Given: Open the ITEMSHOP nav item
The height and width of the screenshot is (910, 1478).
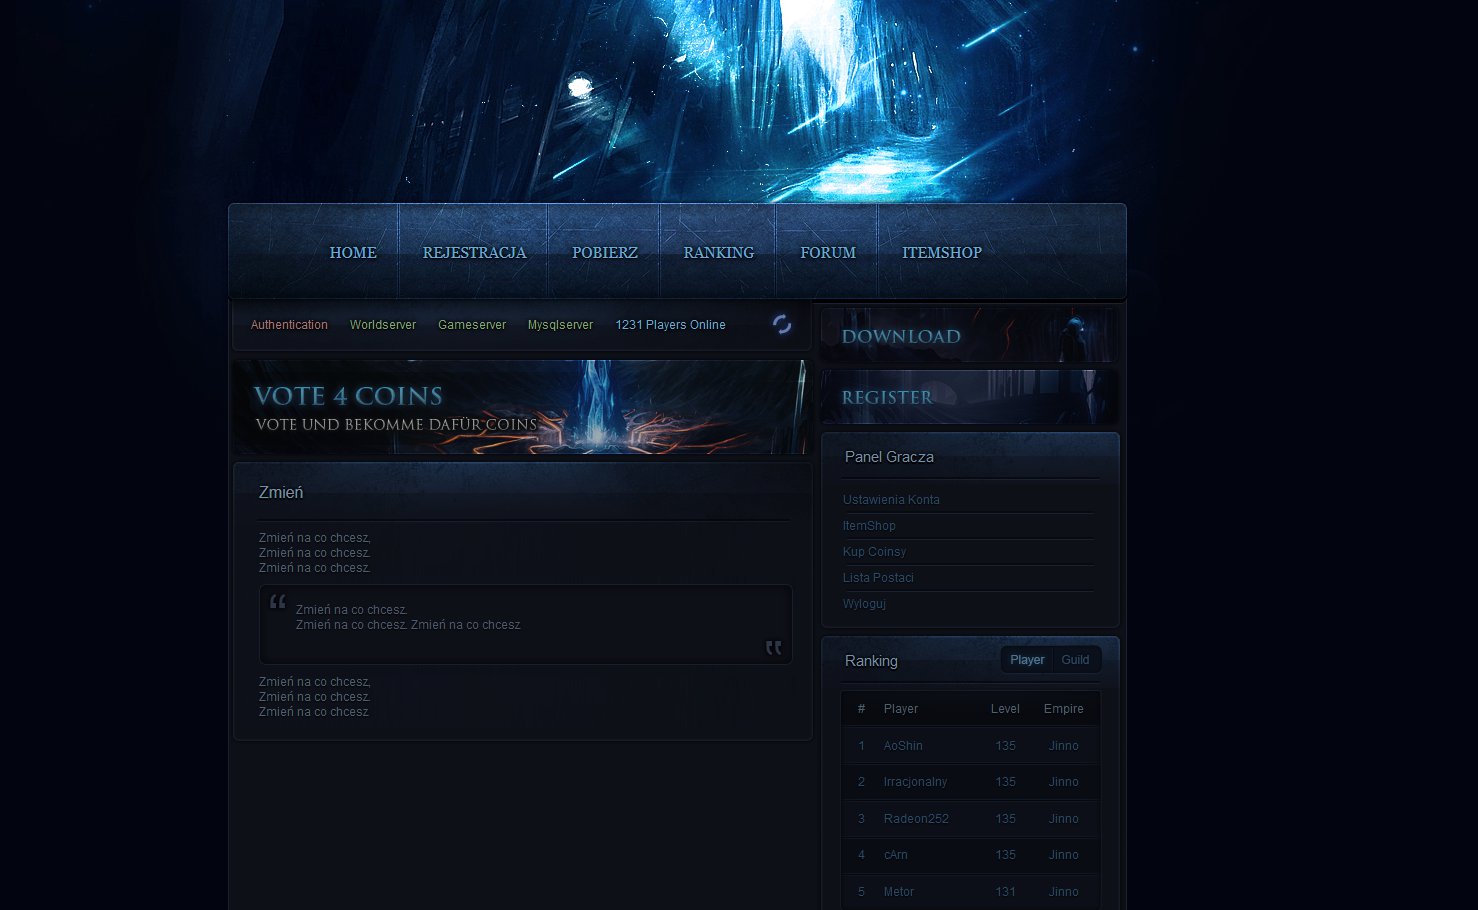Looking at the screenshot, I should tap(942, 253).
